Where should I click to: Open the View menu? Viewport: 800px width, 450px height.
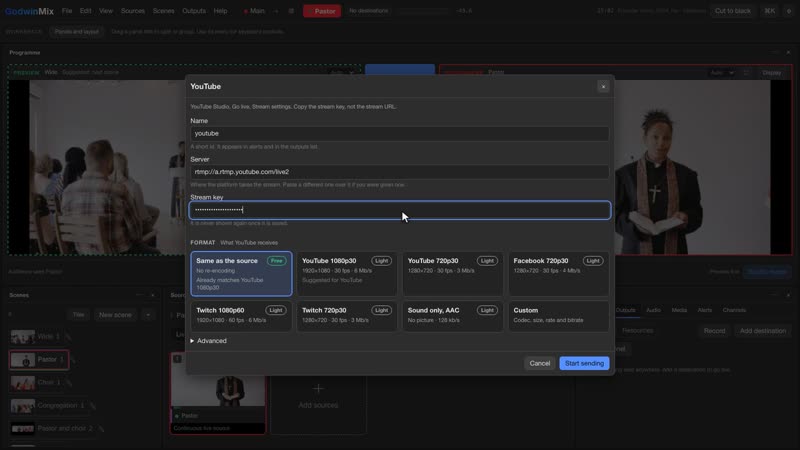point(106,11)
